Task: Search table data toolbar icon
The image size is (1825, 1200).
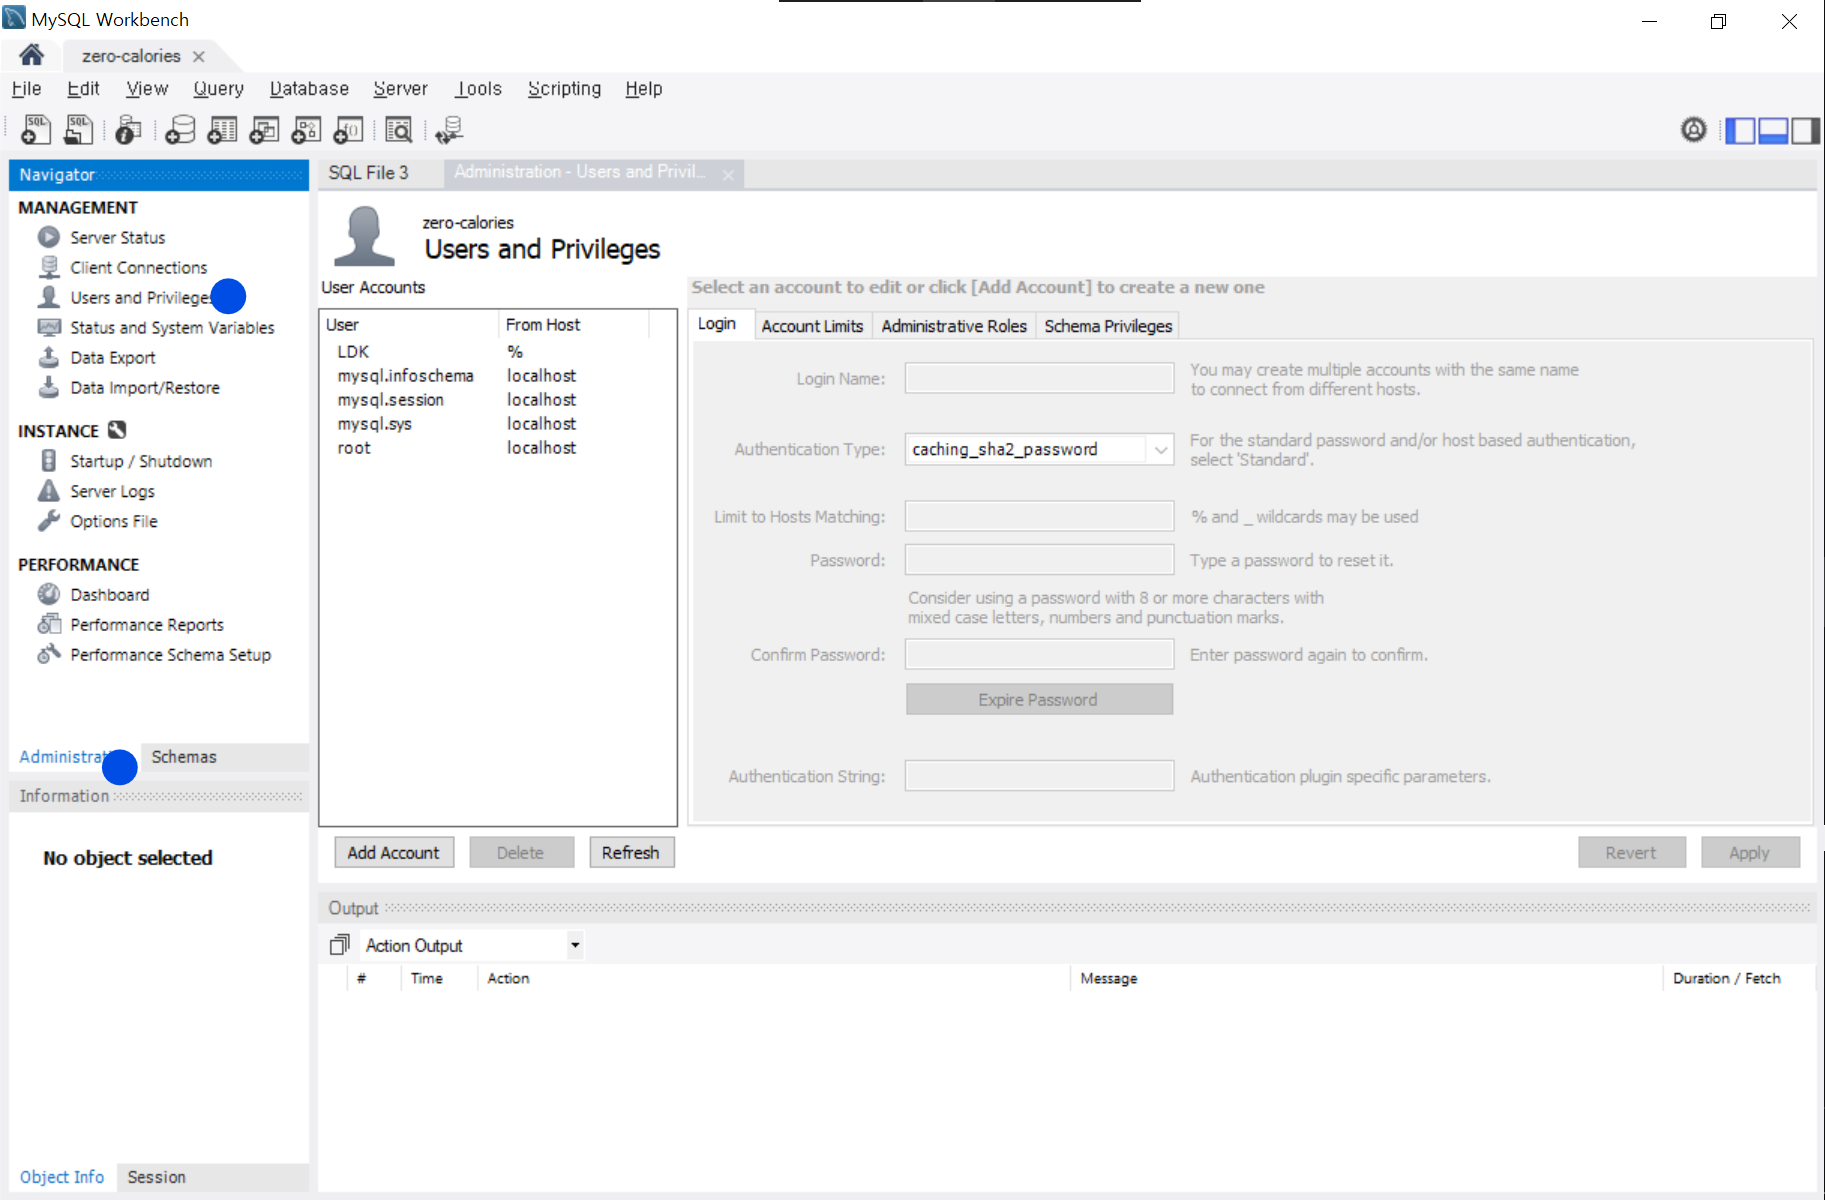Action: click(x=398, y=130)
